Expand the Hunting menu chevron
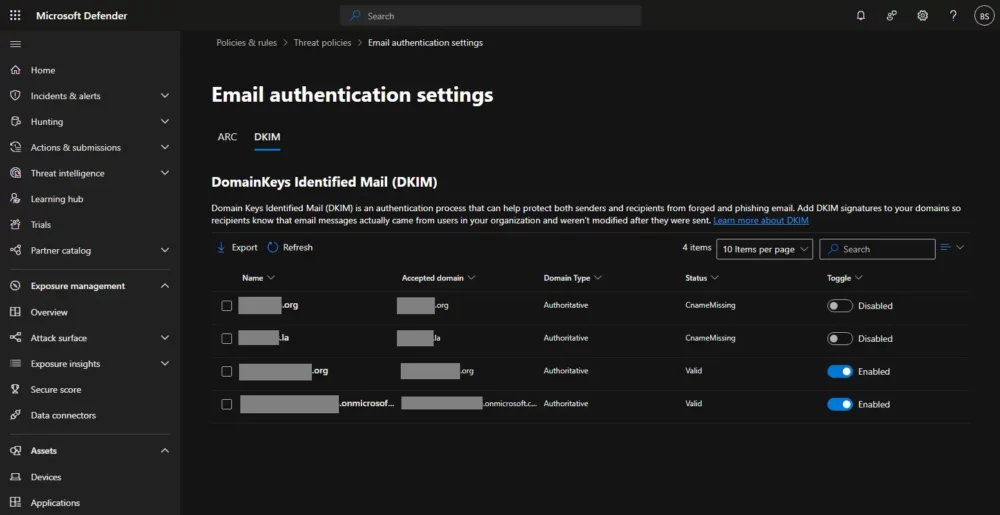The height and width of the screenshot is (515, 1000). click(x=165, y=121)
